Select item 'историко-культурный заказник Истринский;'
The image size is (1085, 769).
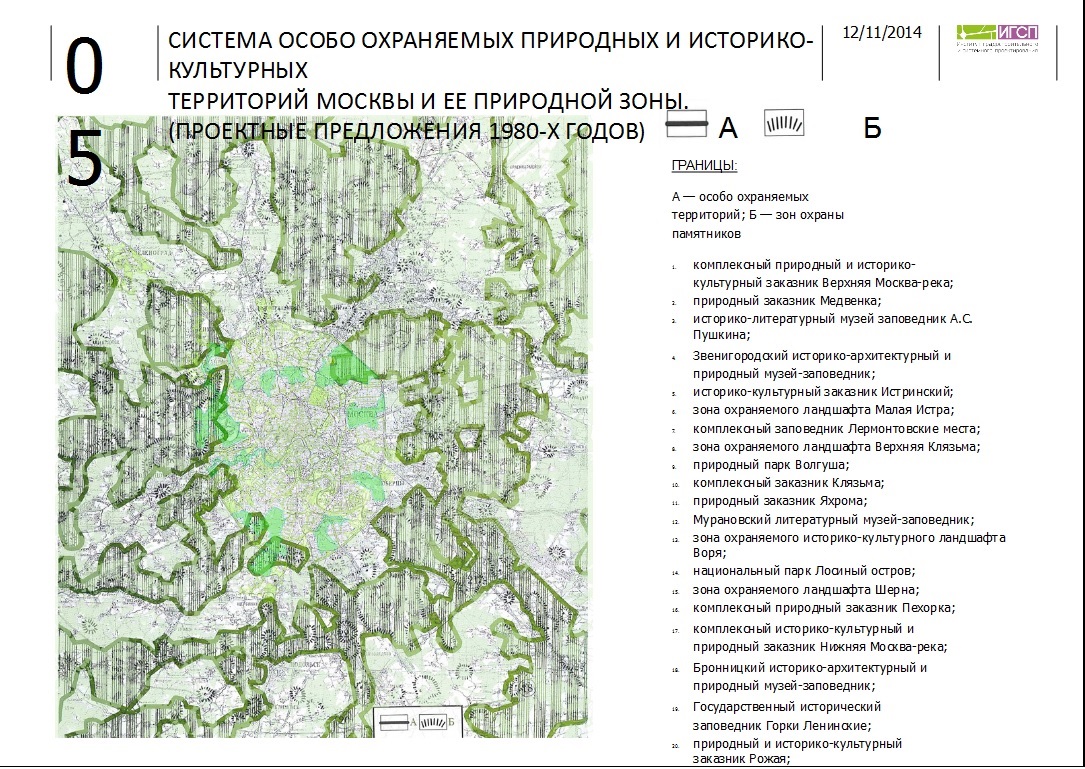coord(823,392)
